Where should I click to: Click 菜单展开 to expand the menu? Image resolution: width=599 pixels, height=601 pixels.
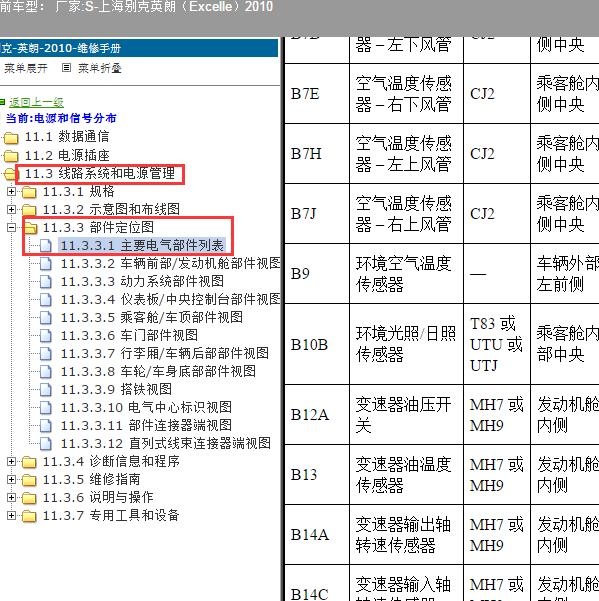[x=26, y=68]
